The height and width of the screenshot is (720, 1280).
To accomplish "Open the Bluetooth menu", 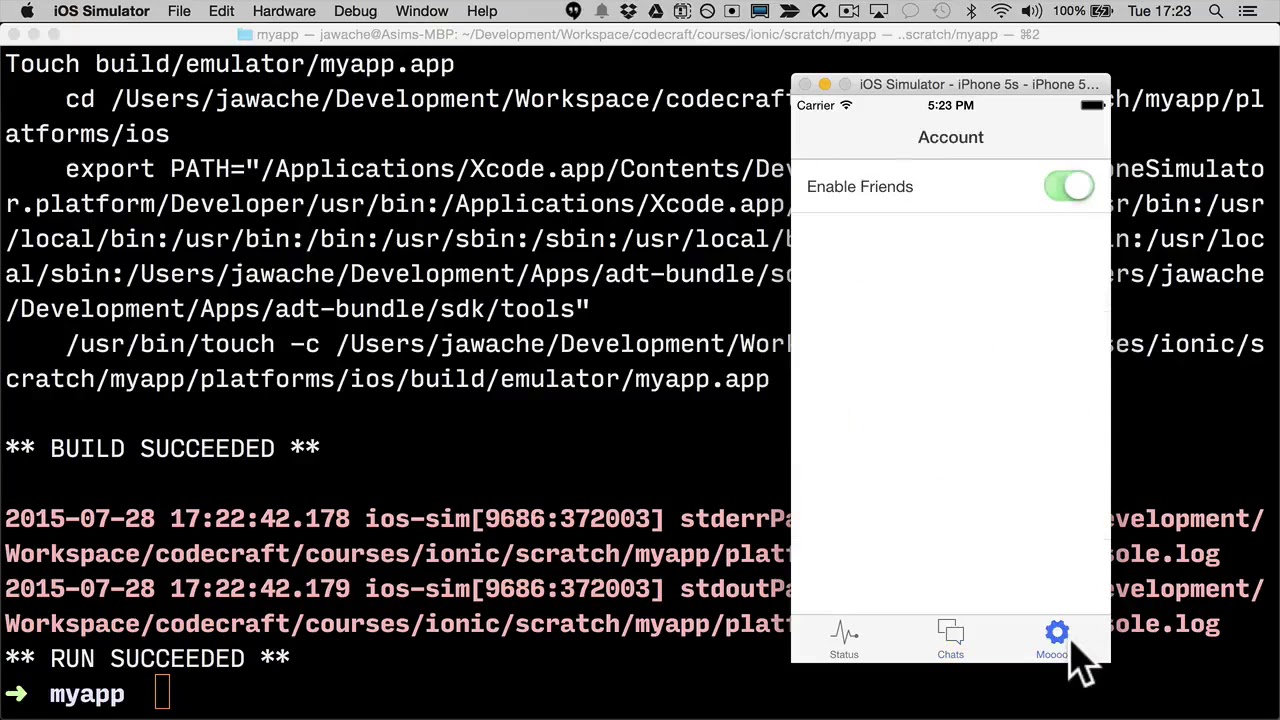I will click(971, 11).
